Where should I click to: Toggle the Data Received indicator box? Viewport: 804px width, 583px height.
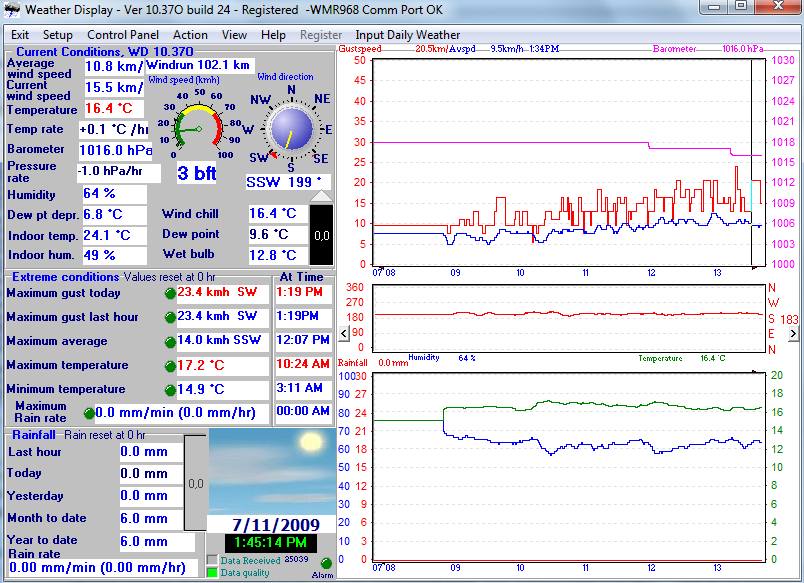[212, 561]
